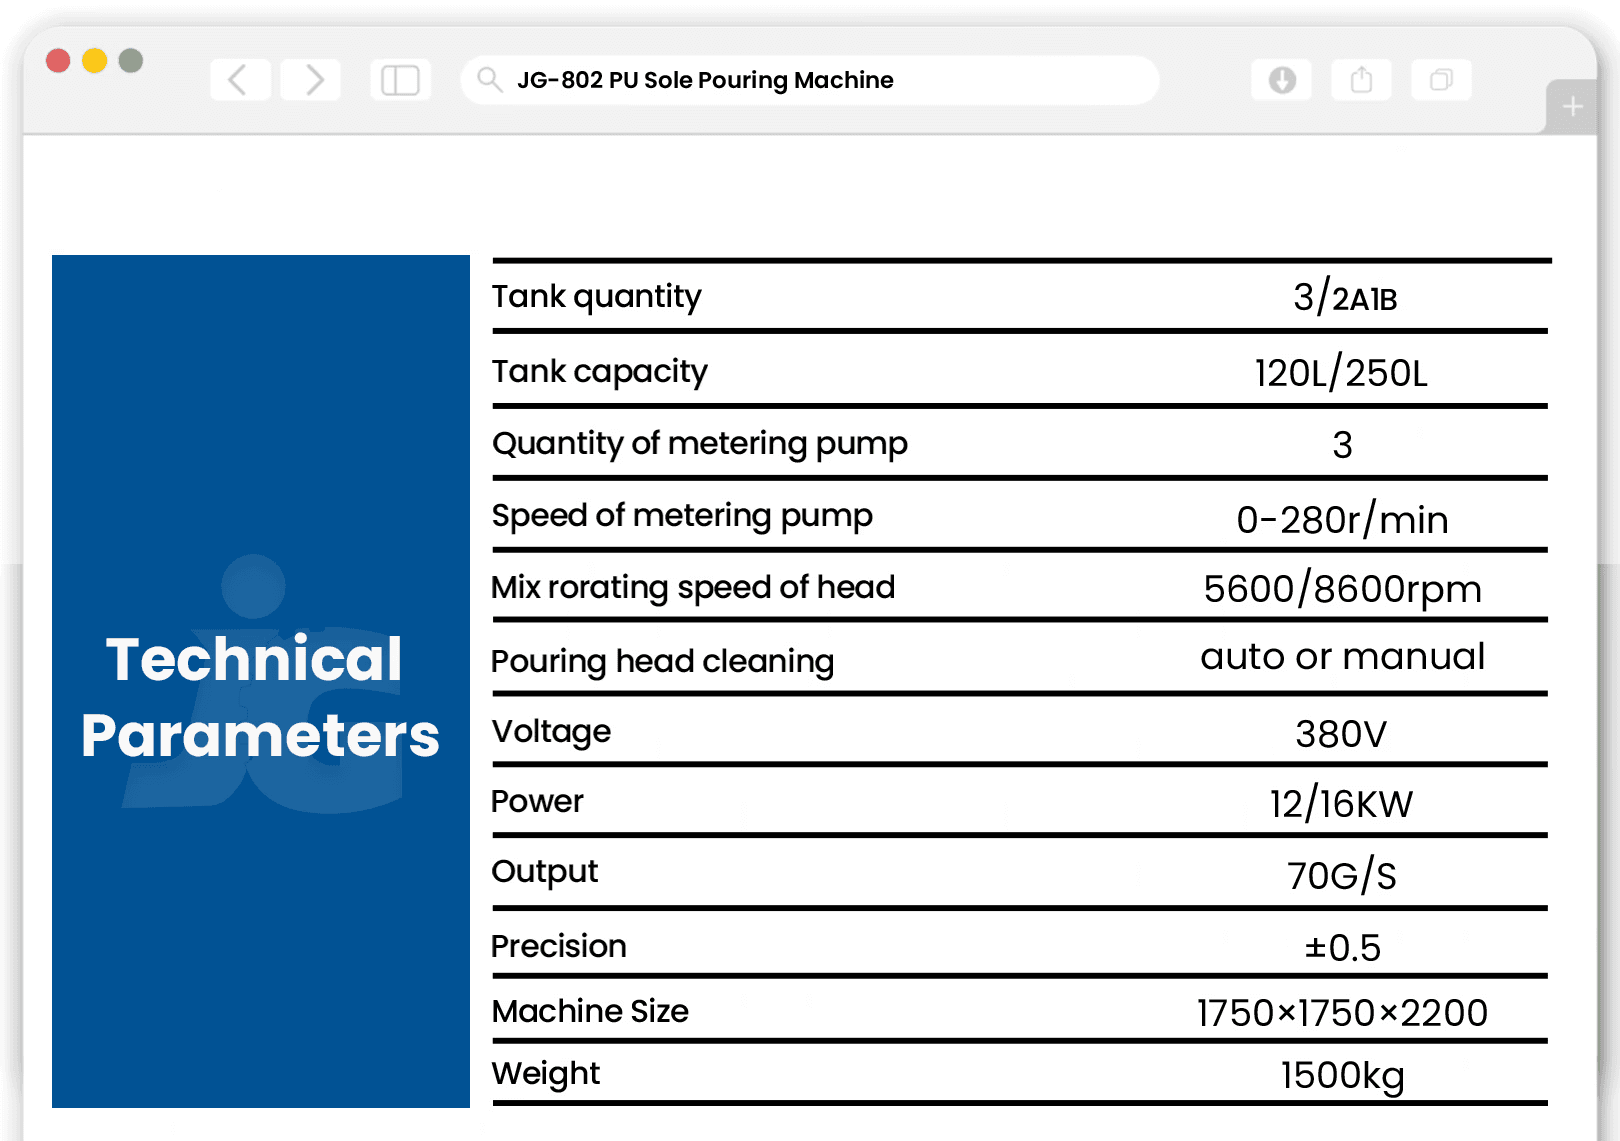Navigate back in browser history
The width and height of the screenshot is (1620, 1141).
point(239,80)
